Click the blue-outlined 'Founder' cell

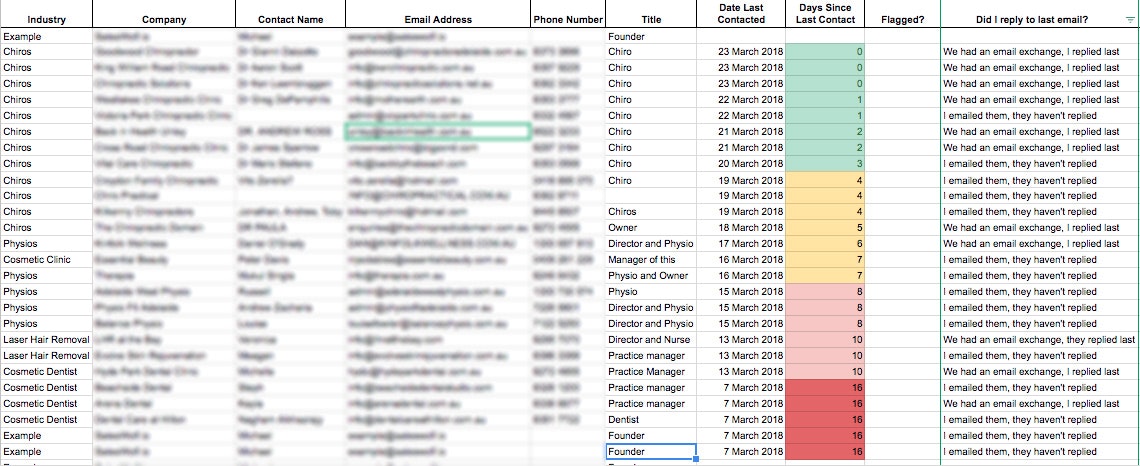[651, 451]
